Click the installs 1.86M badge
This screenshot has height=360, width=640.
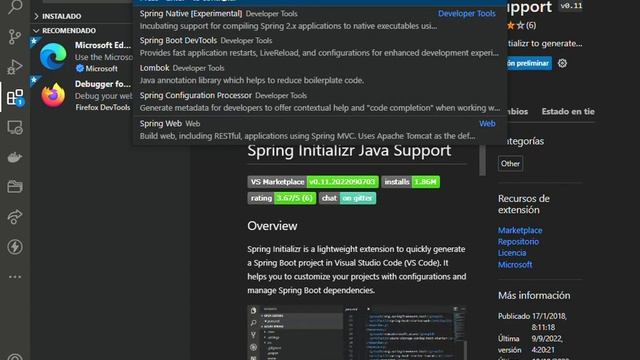click(x=410, y=182)
